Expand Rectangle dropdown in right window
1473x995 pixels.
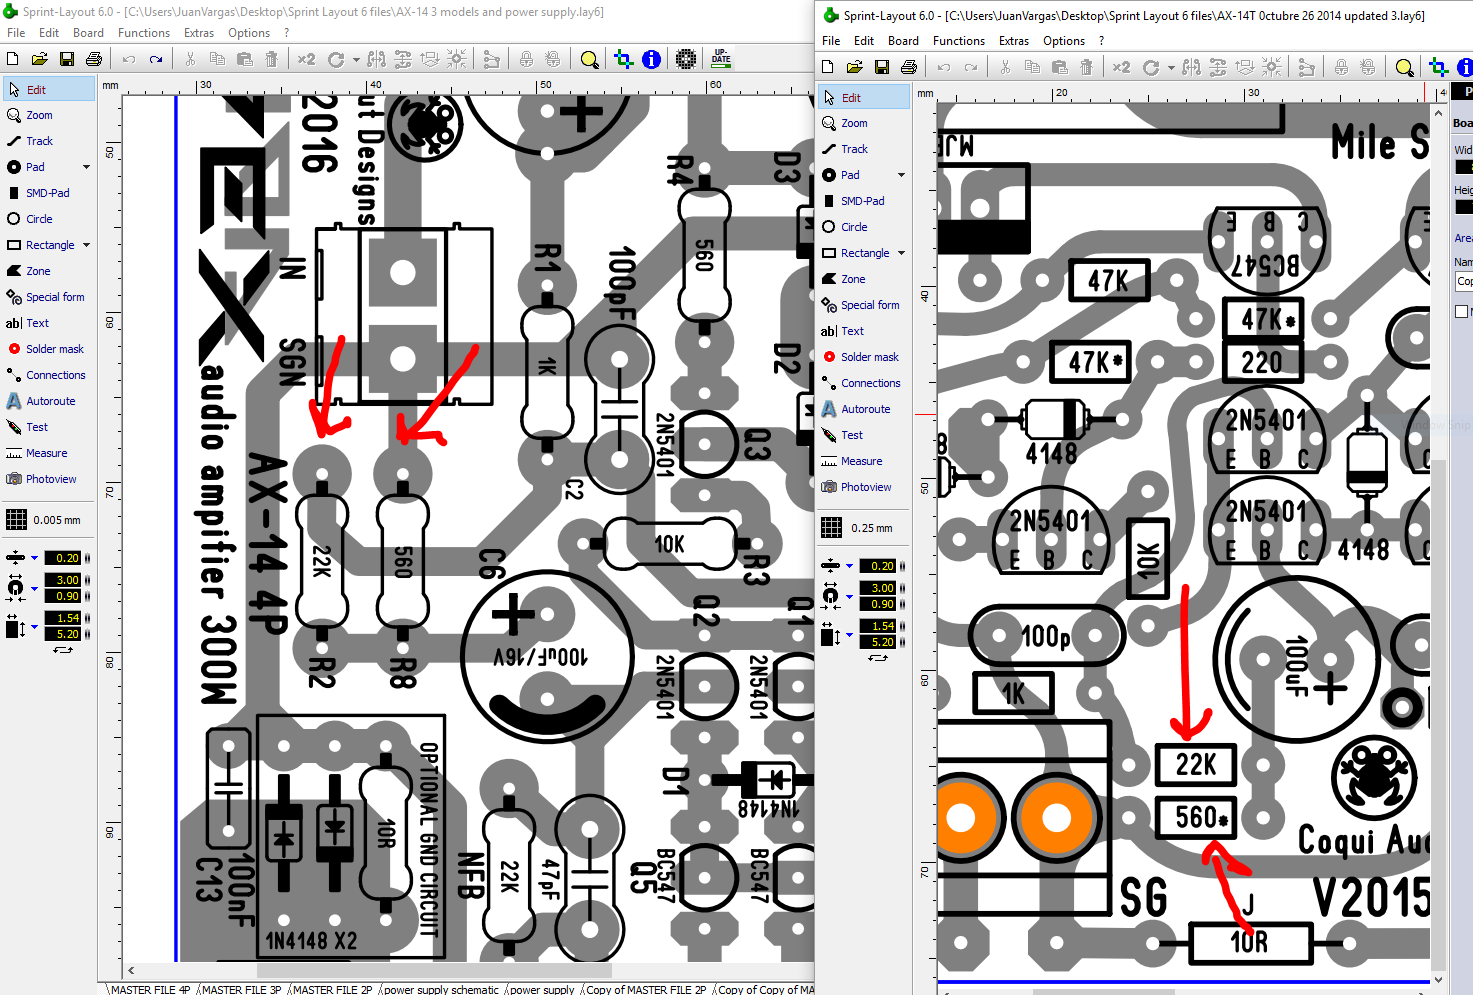[901, 253]
